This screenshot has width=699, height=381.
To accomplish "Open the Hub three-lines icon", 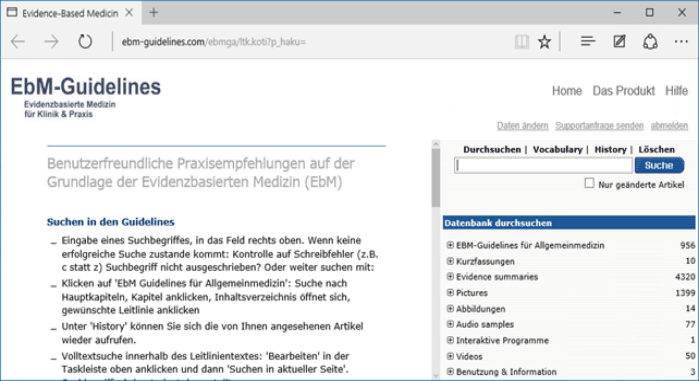I will (x=588, y=42).
